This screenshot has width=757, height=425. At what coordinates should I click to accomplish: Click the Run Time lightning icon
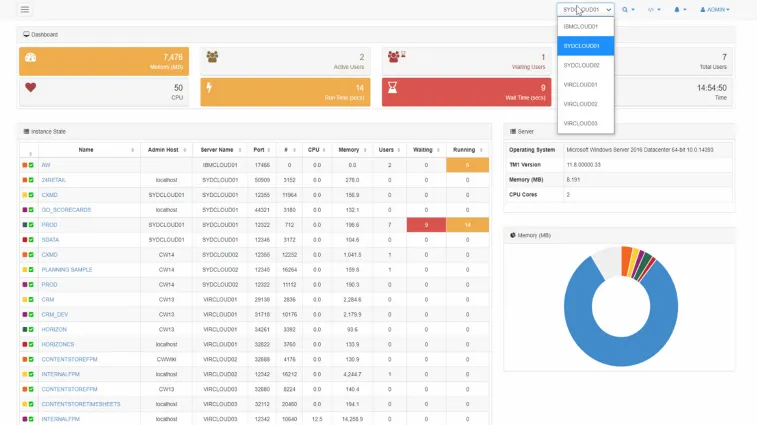[x=209, y=87]
